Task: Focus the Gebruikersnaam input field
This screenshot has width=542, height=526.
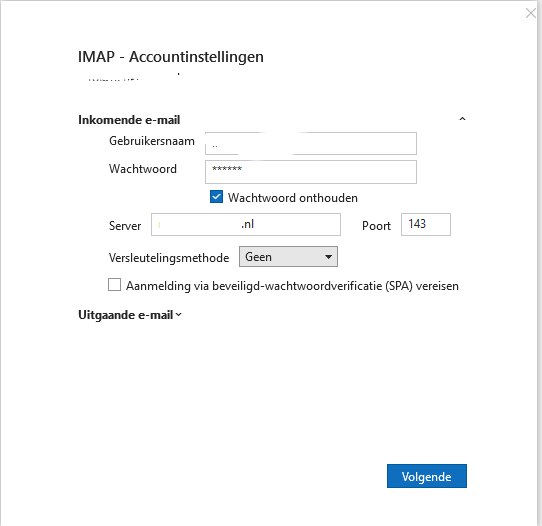Action: [311, 143]
